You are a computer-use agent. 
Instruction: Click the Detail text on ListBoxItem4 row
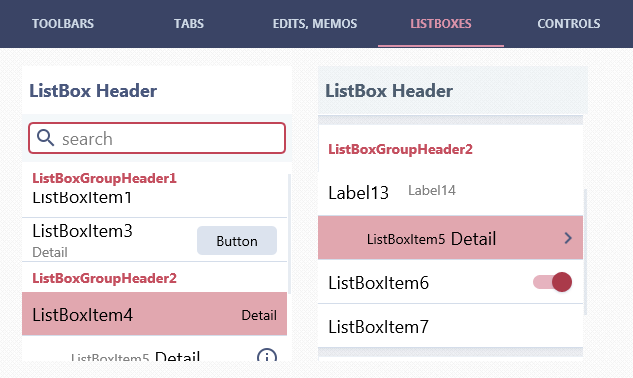pos(259,315)
